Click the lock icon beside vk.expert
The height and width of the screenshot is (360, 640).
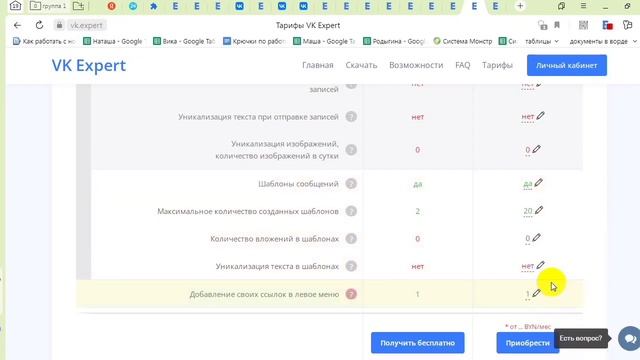coord(59,25)
